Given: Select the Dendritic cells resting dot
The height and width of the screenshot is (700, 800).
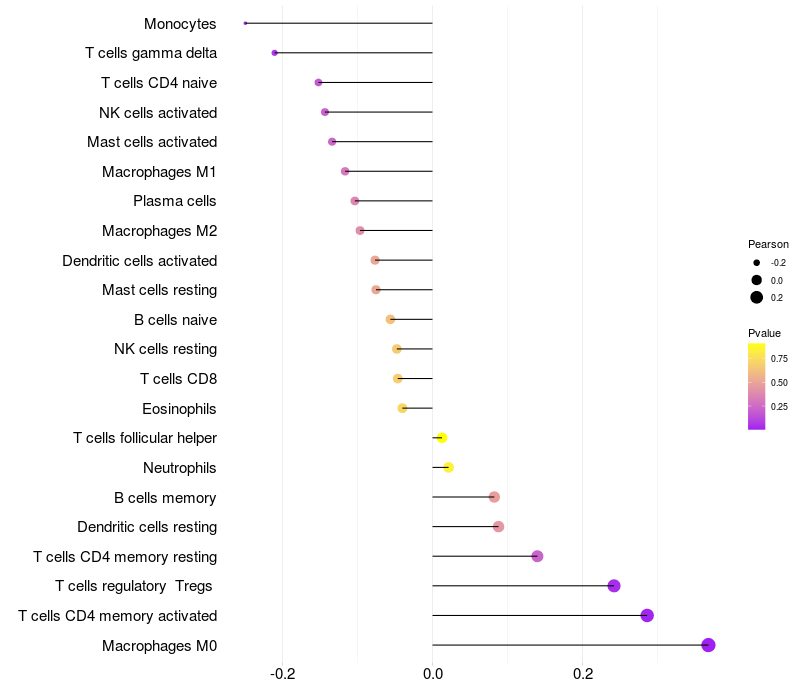Looking at the screenshot, I should click(x=498, y=527).
